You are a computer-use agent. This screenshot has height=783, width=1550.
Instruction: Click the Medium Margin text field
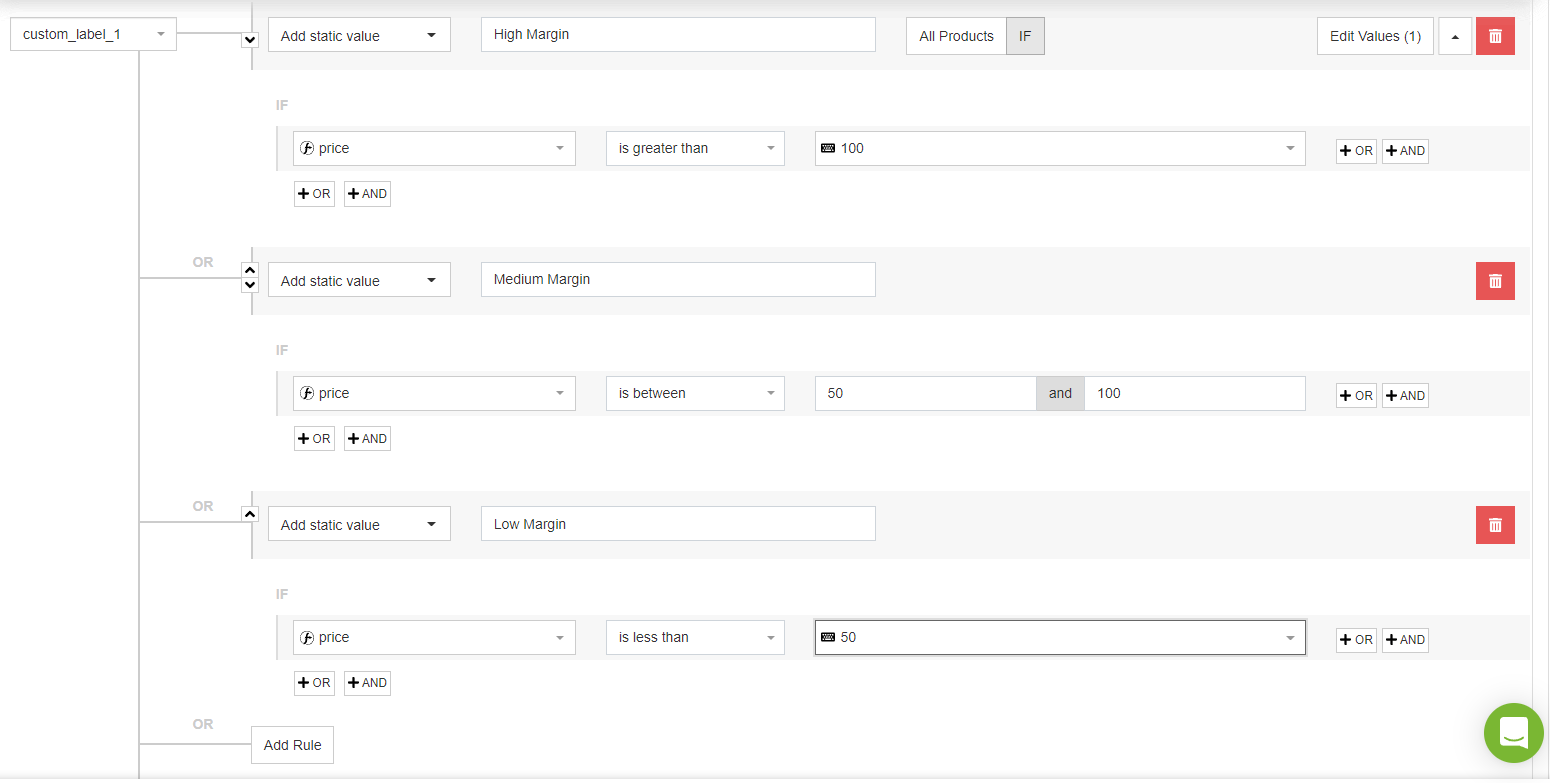point(678,280)
